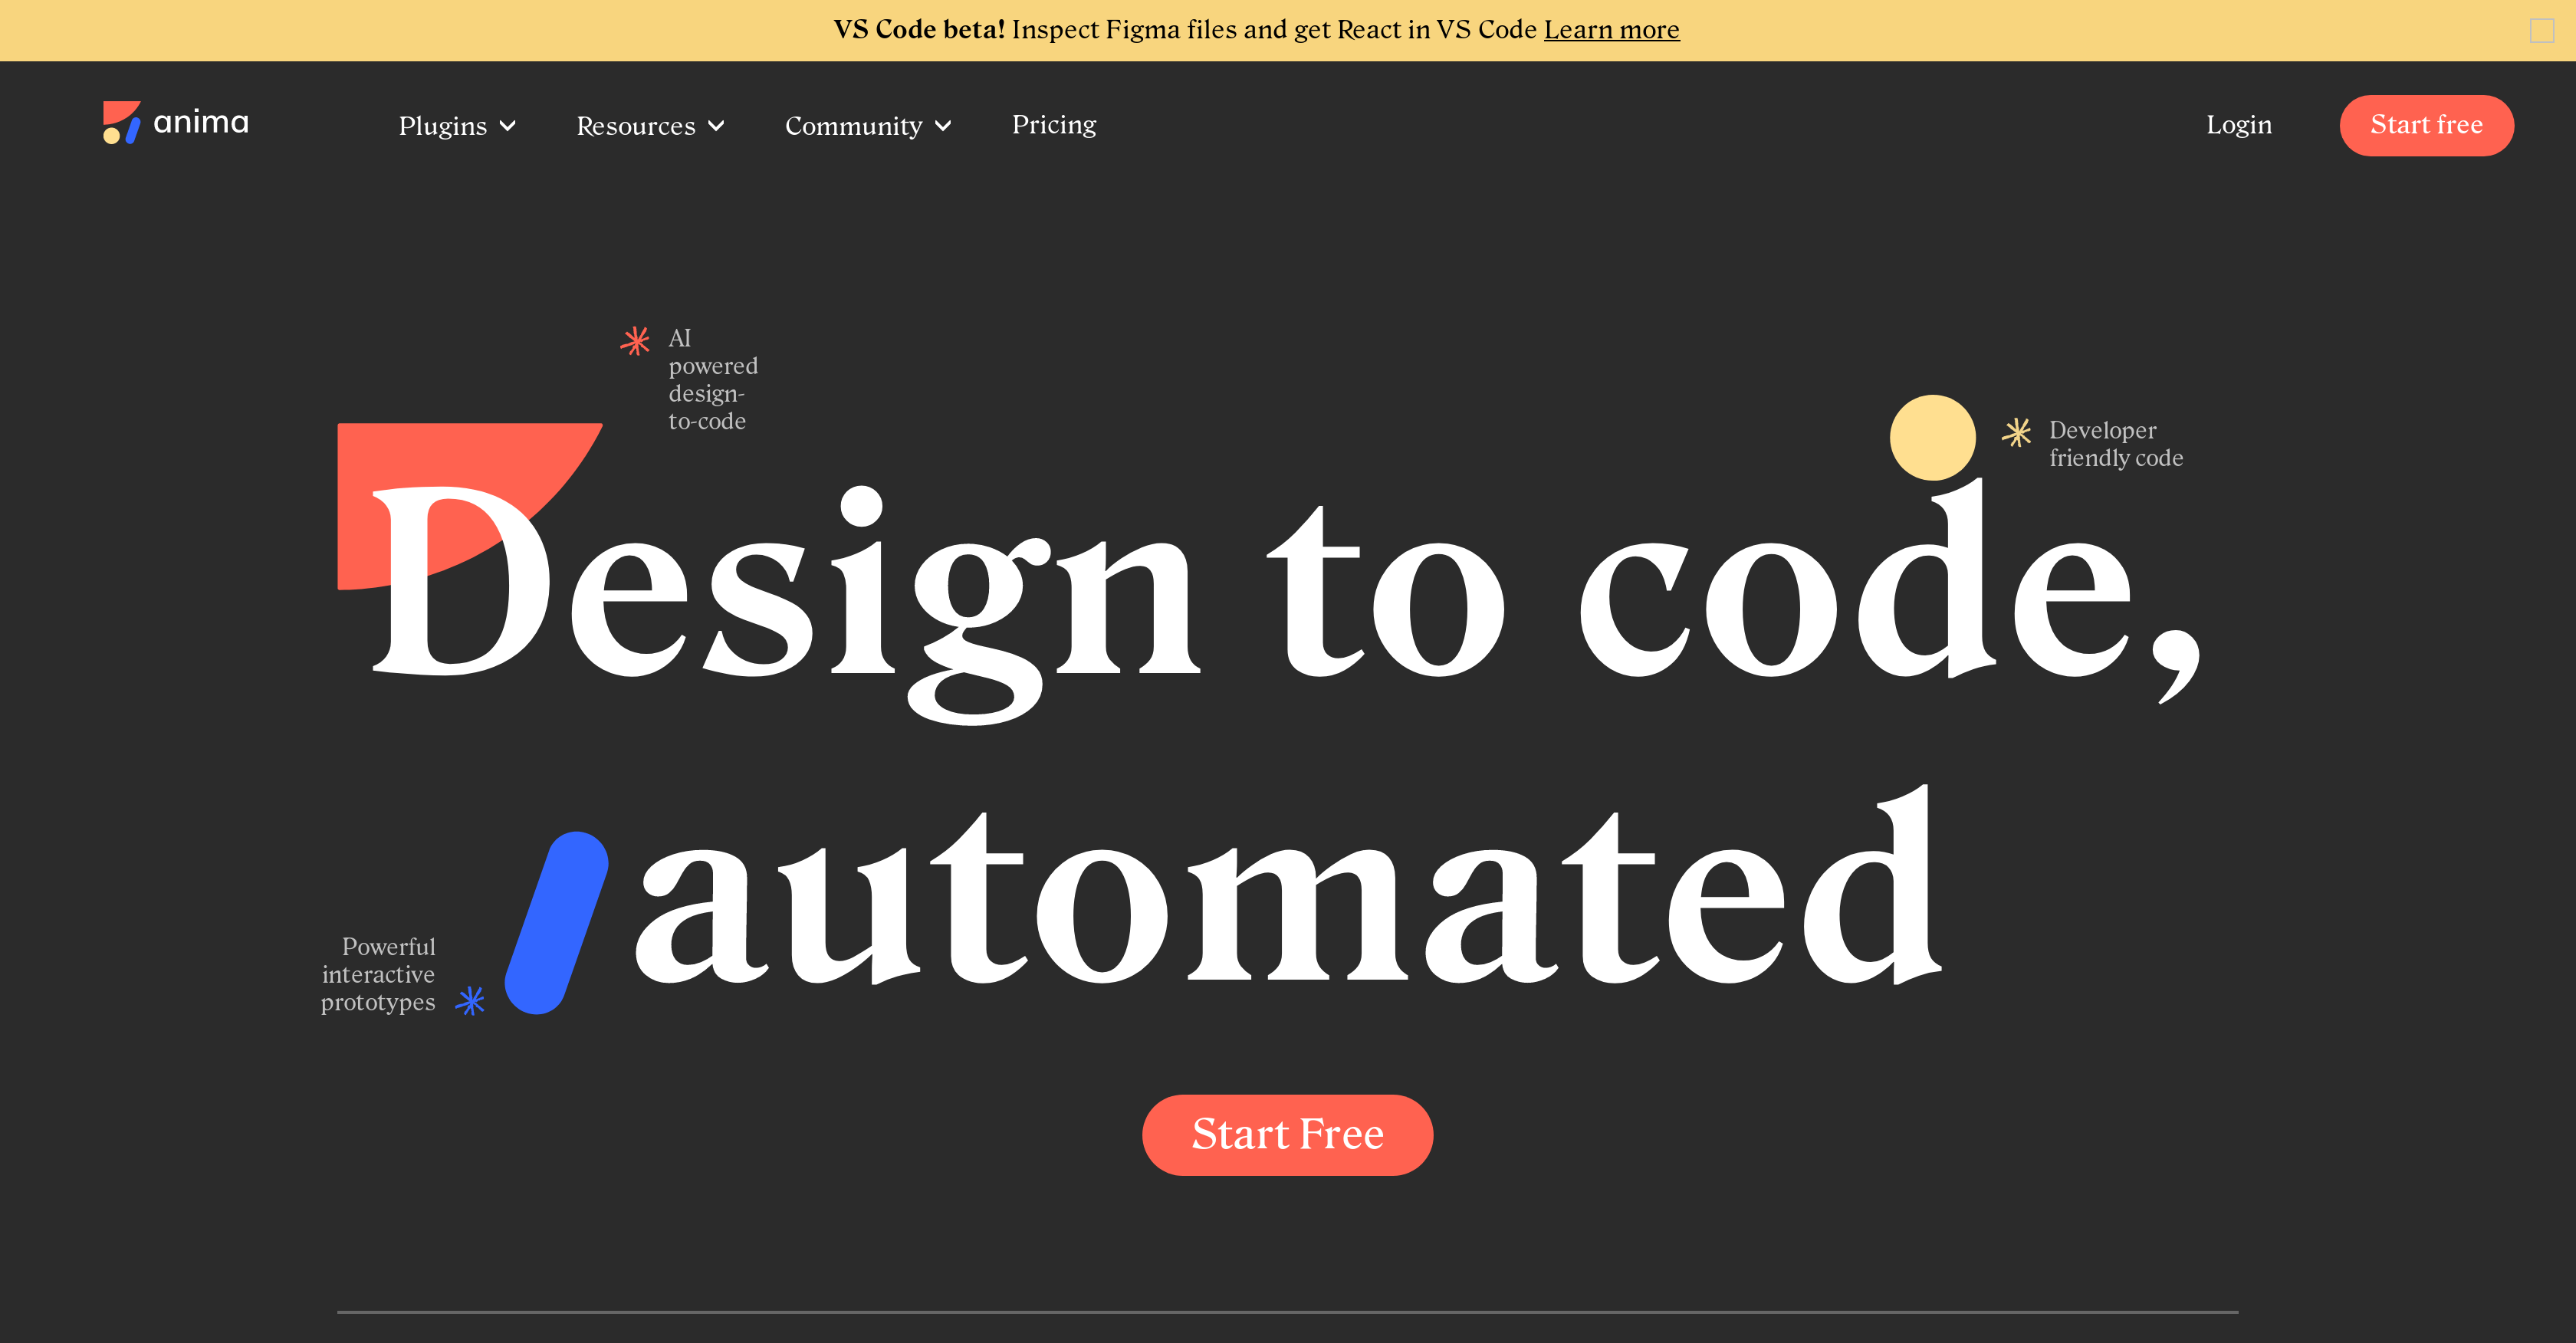Expand the Resources dropdown chevron
Image resolution: width=2576 pixels, height=1343 pixels.
pyautogui.click(x=716, y=126)
